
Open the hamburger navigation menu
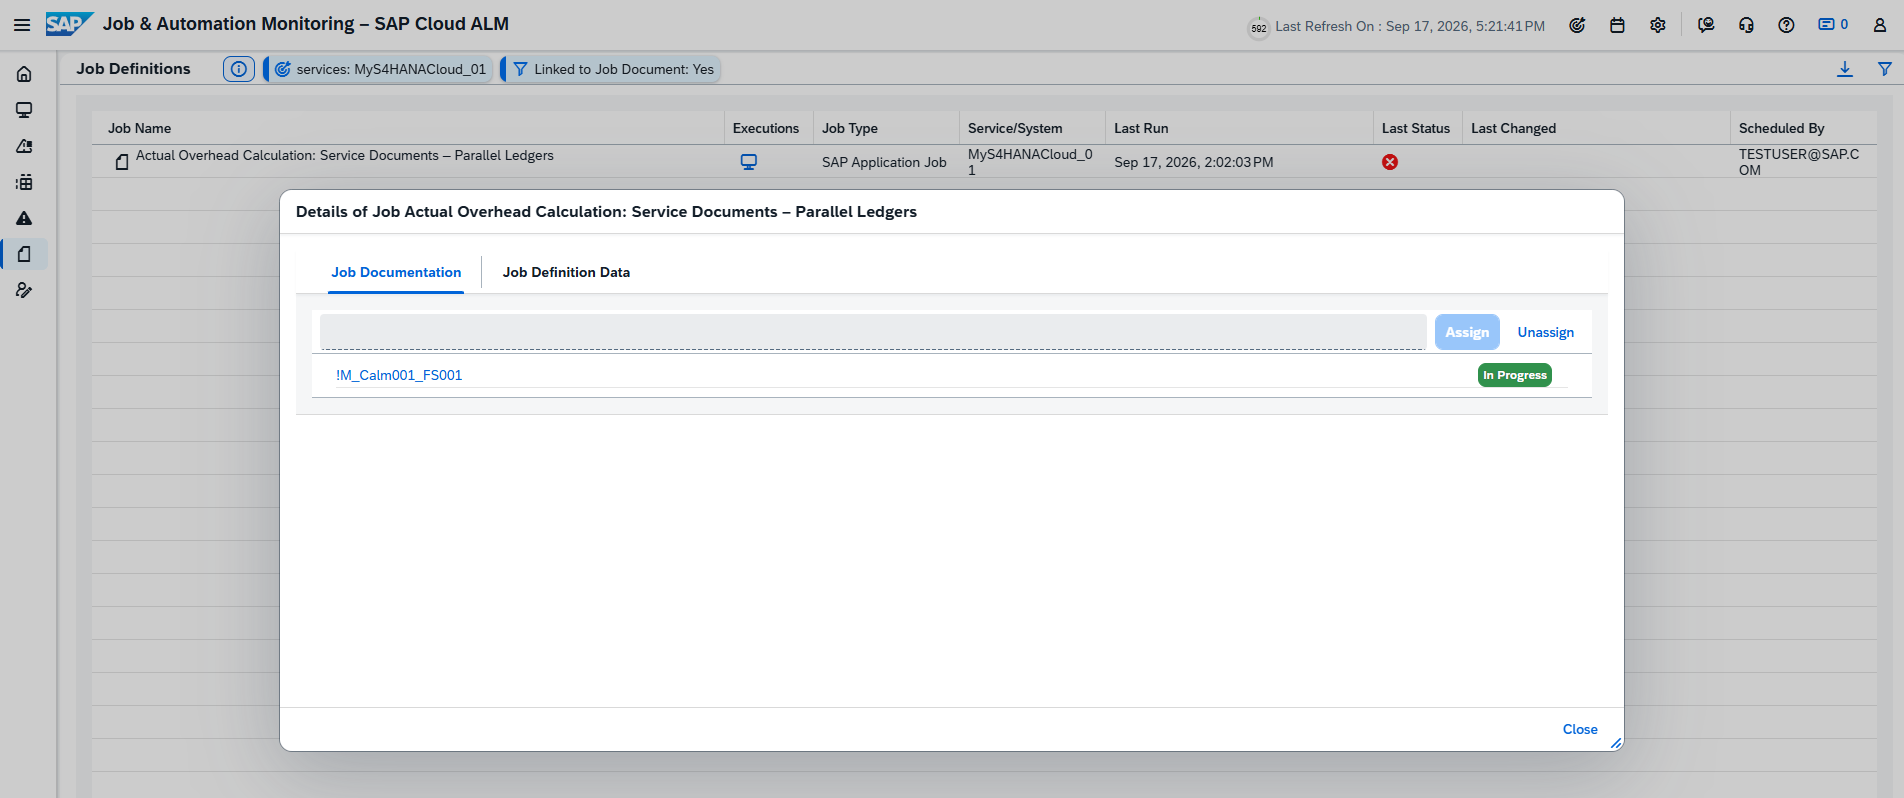click(22, 25)
